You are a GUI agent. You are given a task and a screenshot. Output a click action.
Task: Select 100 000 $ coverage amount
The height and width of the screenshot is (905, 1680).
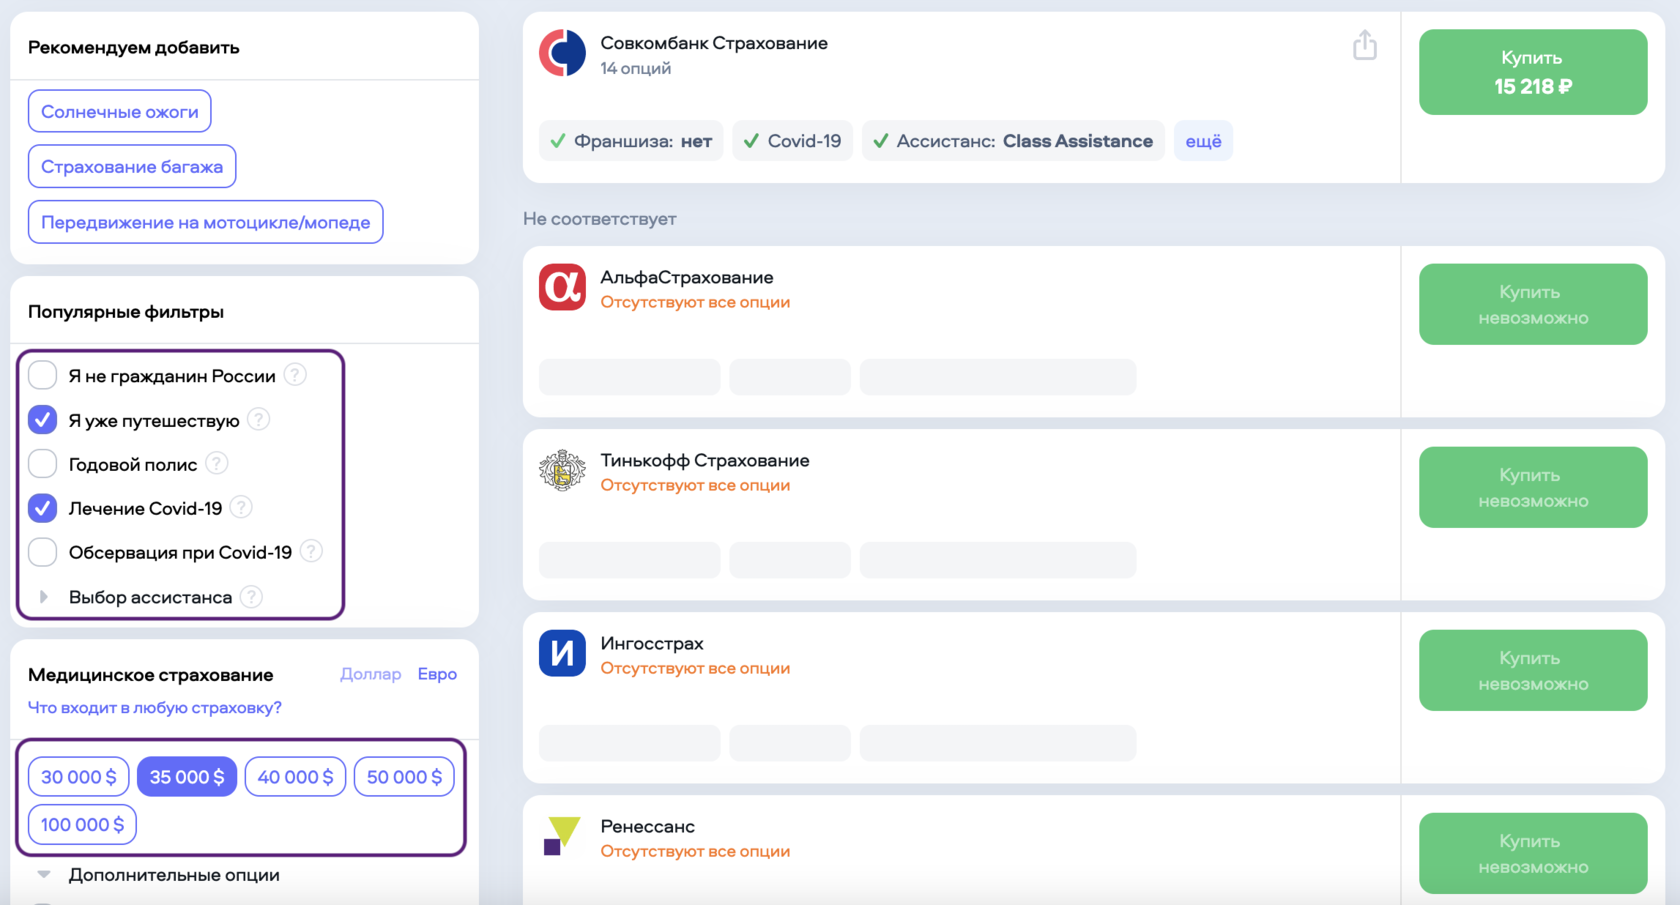coord(82,825)
